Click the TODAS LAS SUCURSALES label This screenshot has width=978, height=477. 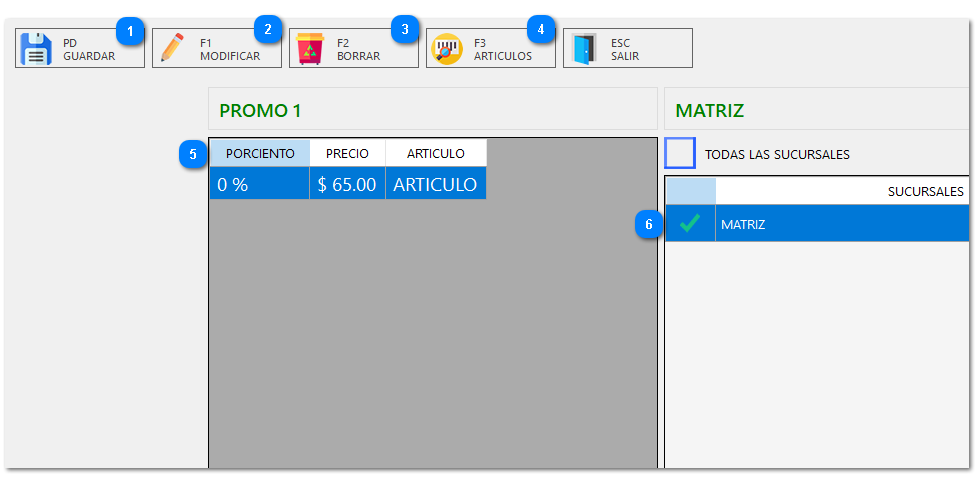tap(777, 155)
